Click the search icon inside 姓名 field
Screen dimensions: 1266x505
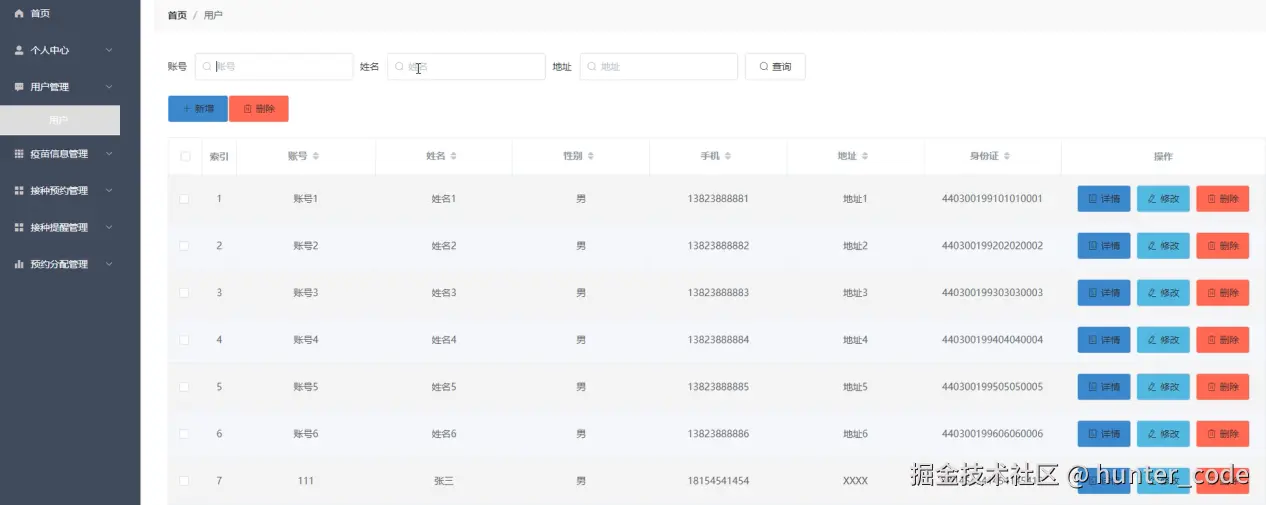399,67
